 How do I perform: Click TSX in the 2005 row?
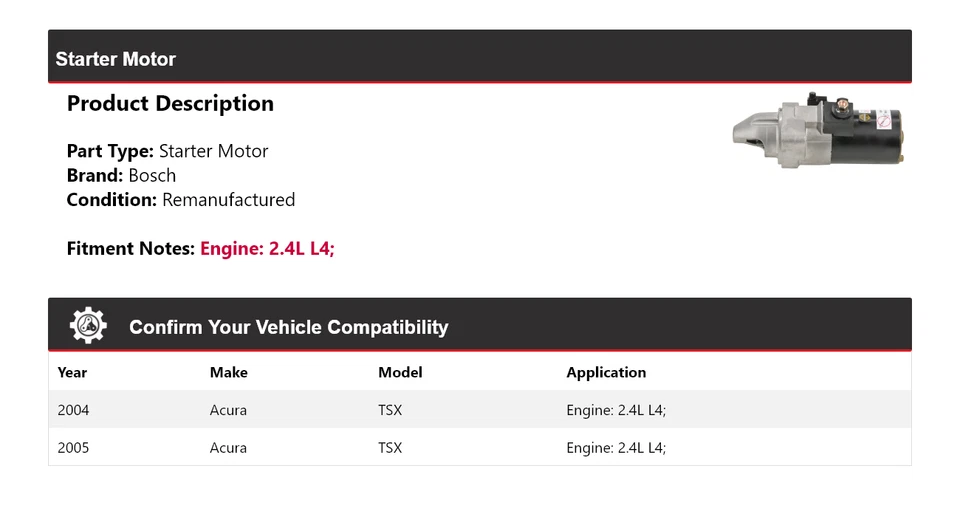point(390,448)
